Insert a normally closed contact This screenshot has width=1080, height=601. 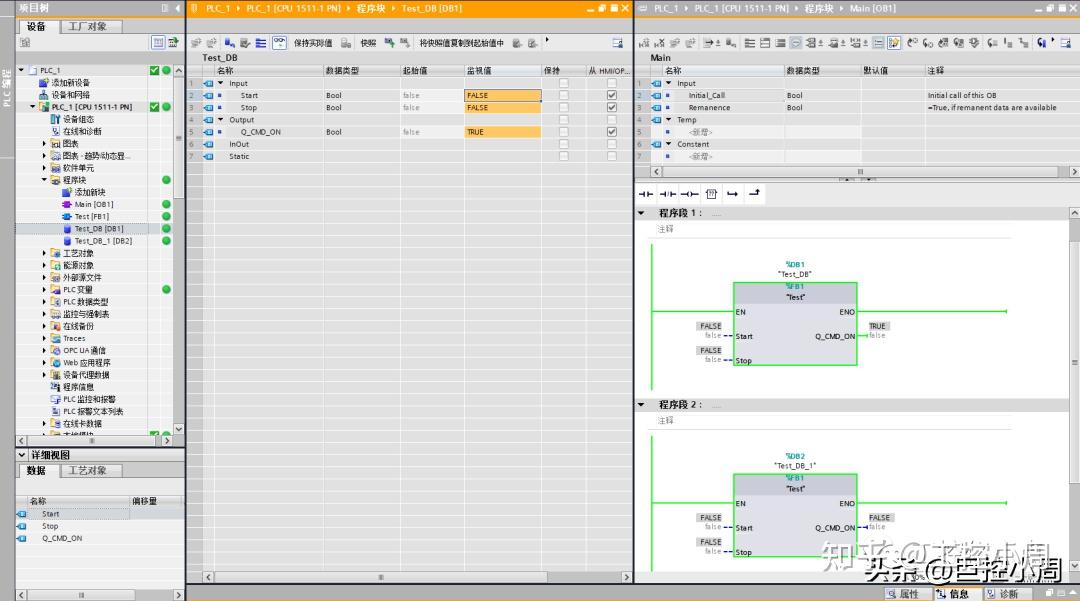pos(668,194)
